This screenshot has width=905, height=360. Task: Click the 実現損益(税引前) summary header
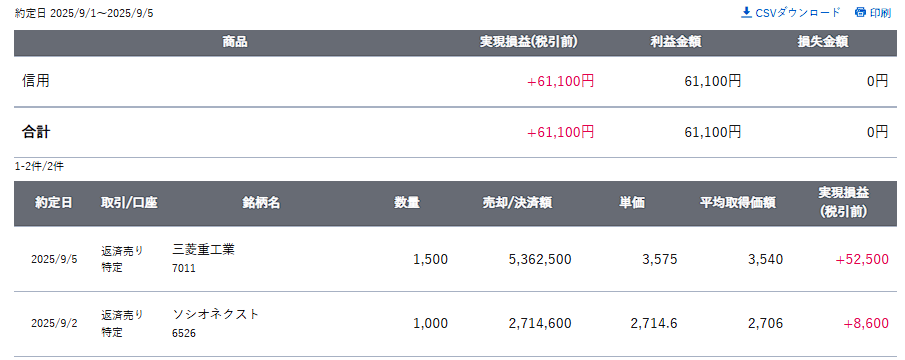(529, 42)
